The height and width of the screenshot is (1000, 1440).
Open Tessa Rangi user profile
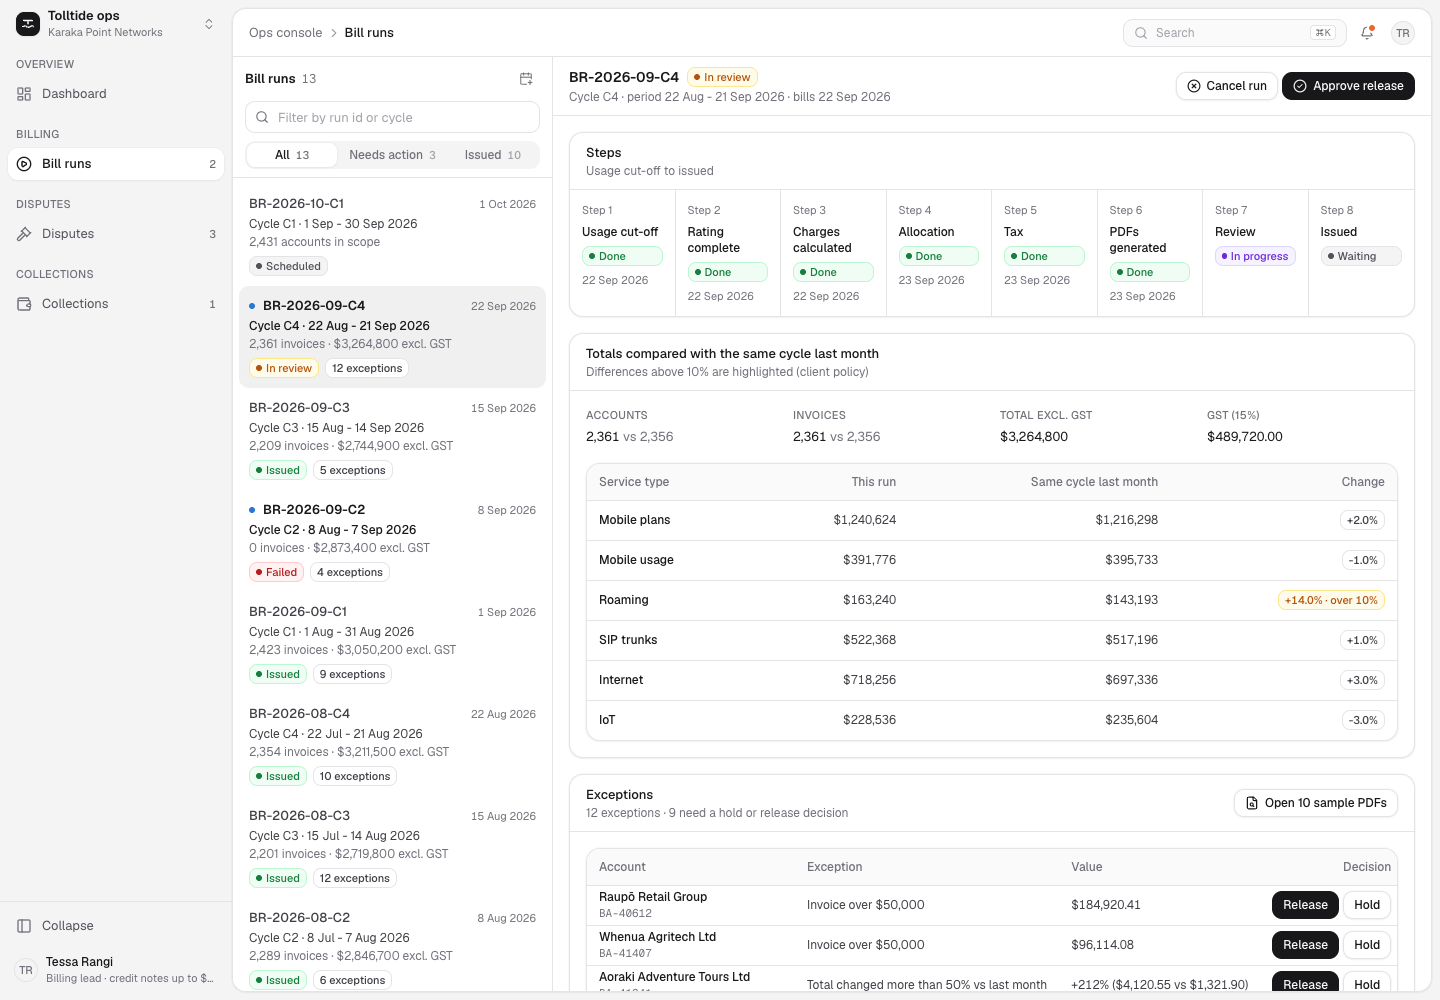click(x=116, y=970)
